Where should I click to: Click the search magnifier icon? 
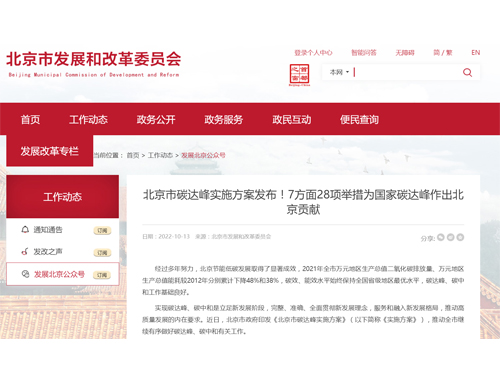point(467,72)
